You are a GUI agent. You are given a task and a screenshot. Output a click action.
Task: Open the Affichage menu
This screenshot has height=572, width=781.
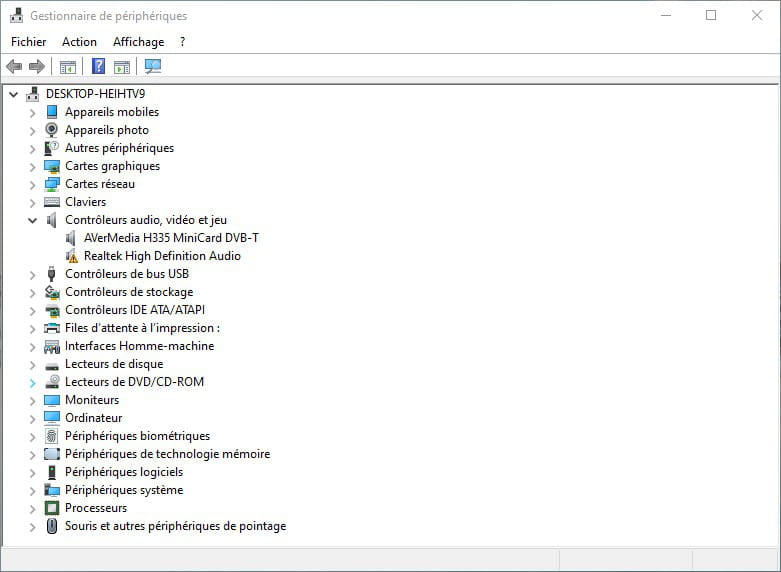138,42
